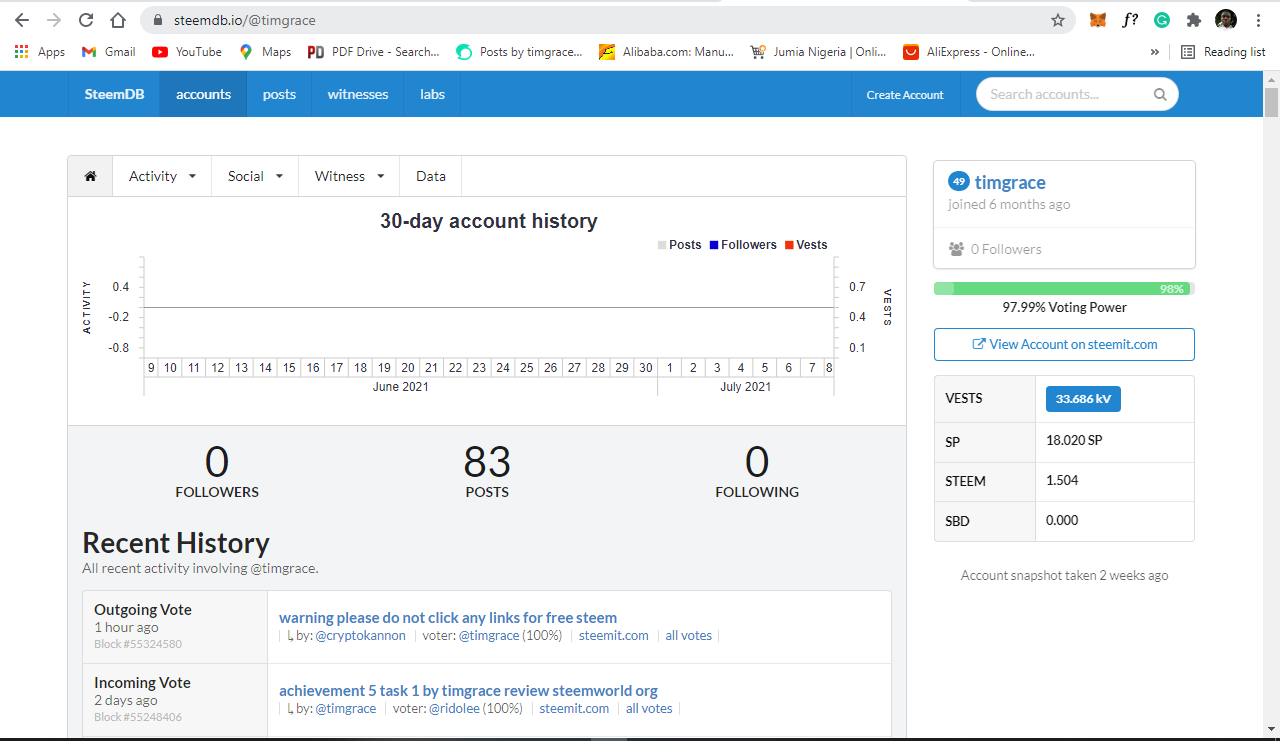View all votes for the achievement 5 post
The height and width of the screenshot is (741, 1280).
(x=649, y=709)
